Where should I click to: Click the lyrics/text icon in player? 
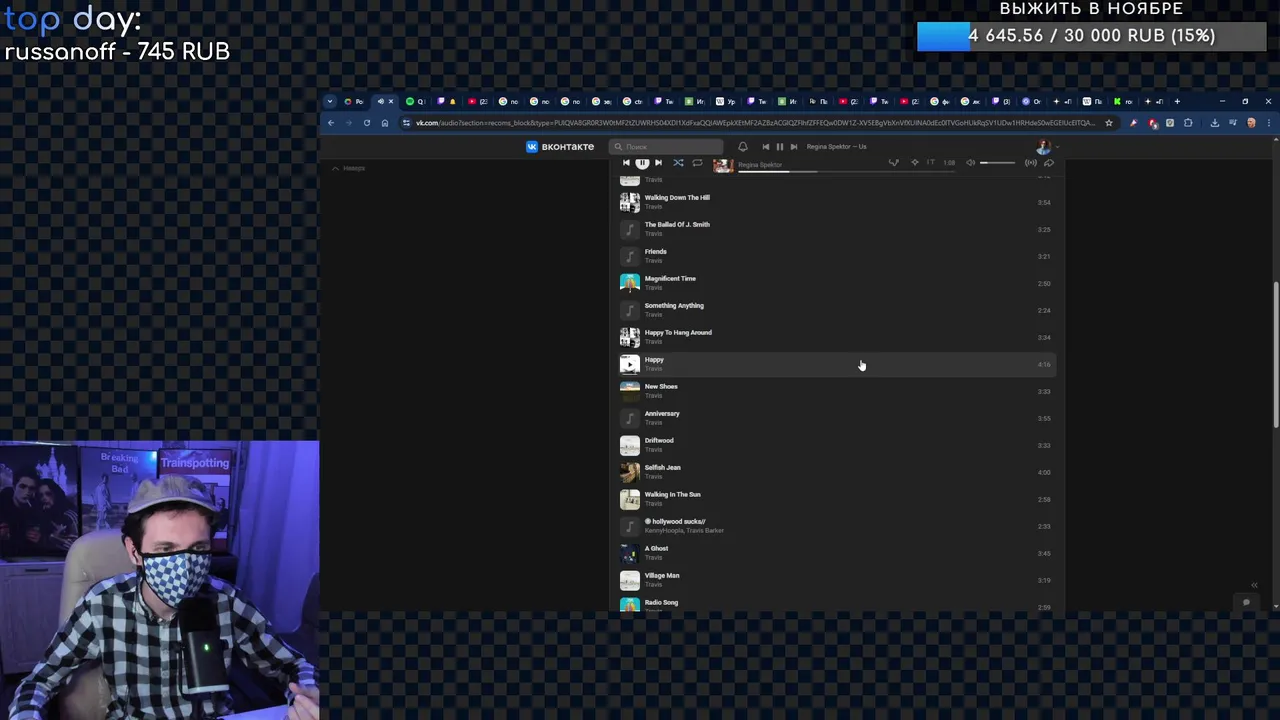pyautogui.click(x=930, y=163)
